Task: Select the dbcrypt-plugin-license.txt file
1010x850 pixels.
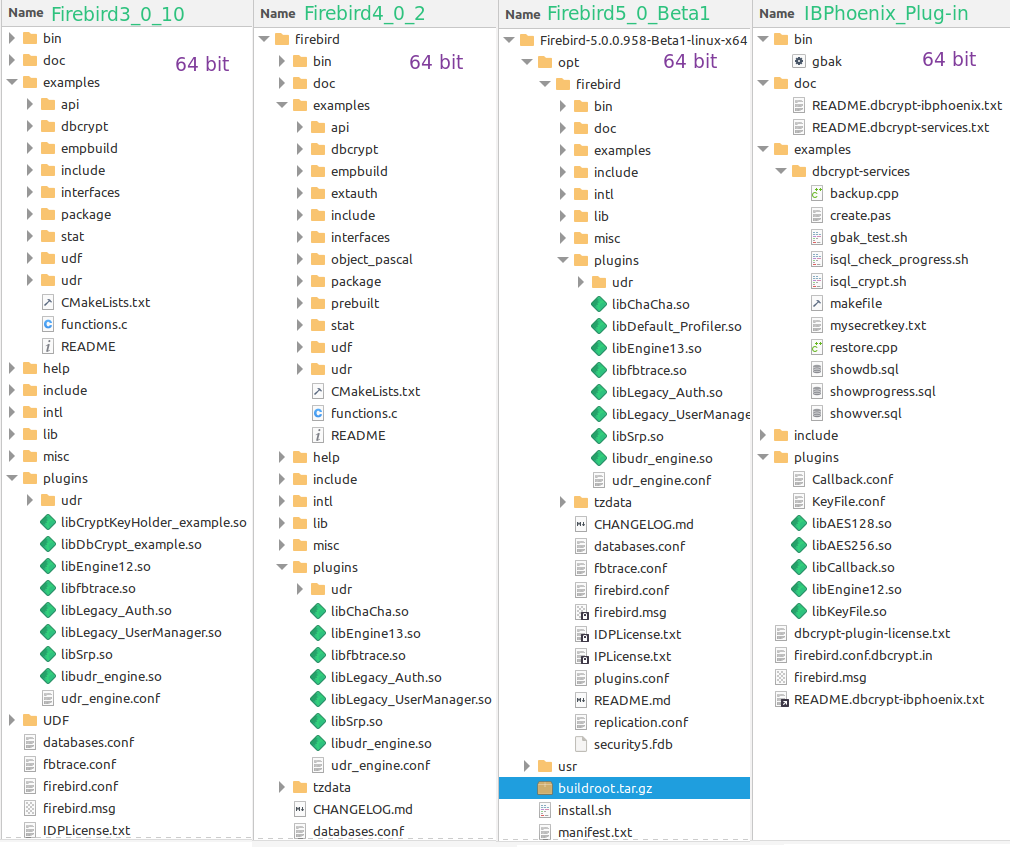Action: 872,633
